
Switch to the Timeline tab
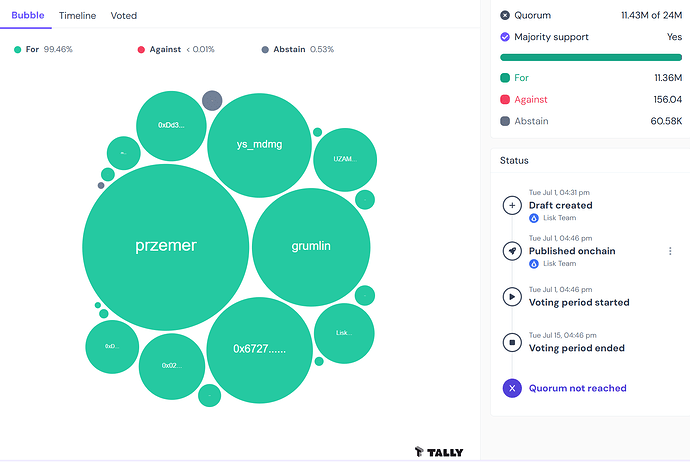[77, 15]
